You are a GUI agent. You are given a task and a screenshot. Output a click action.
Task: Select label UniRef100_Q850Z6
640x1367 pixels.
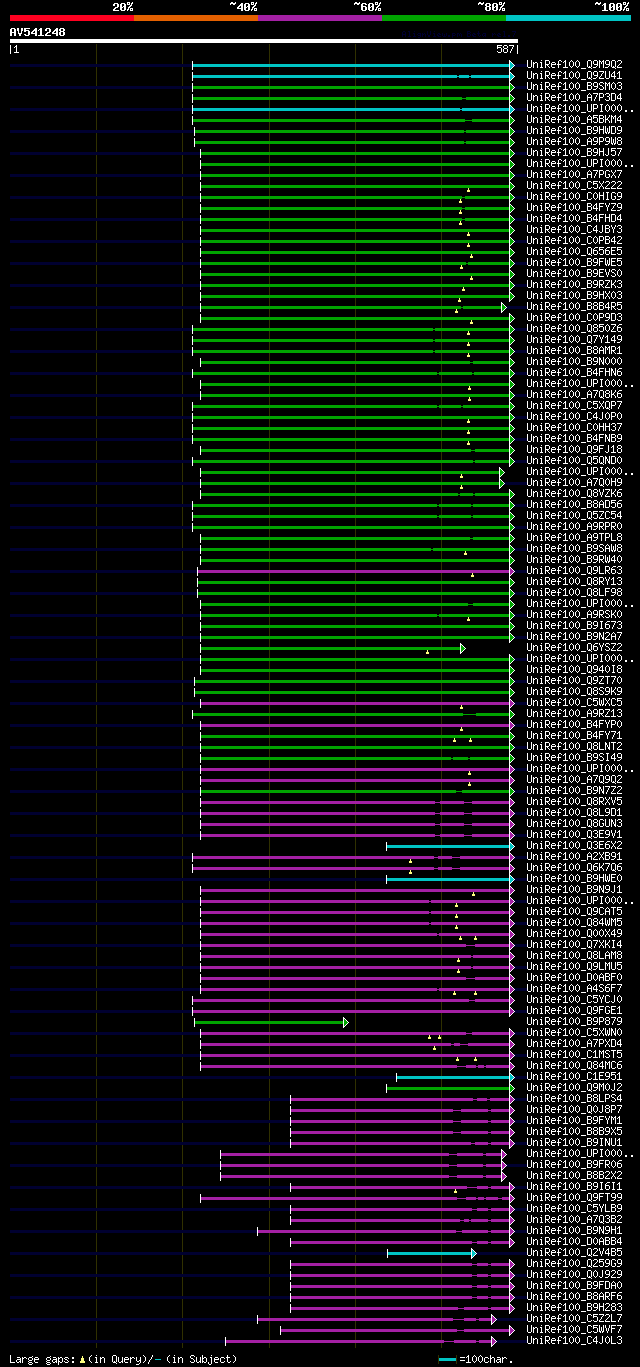[574, 328]
